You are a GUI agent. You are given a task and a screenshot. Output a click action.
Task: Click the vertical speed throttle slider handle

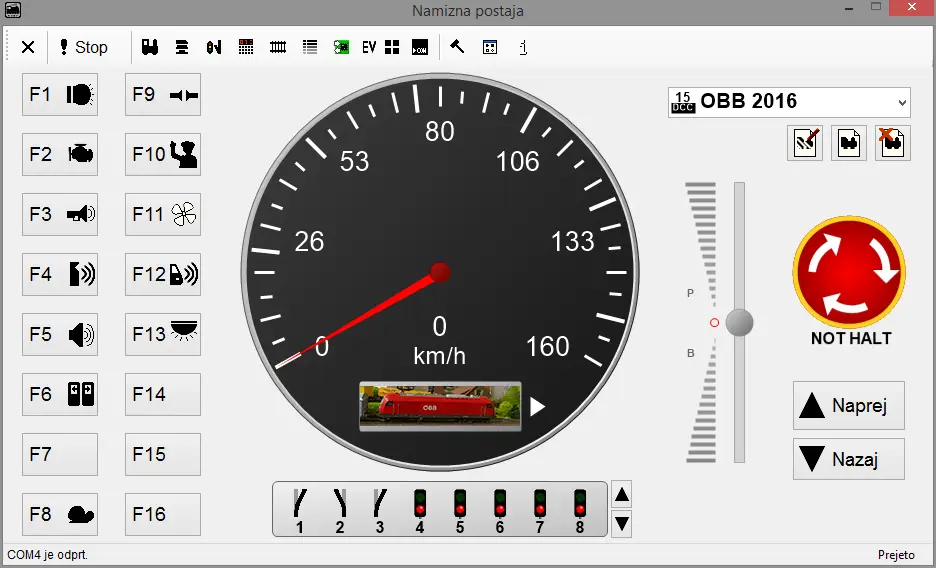[739, 322]
